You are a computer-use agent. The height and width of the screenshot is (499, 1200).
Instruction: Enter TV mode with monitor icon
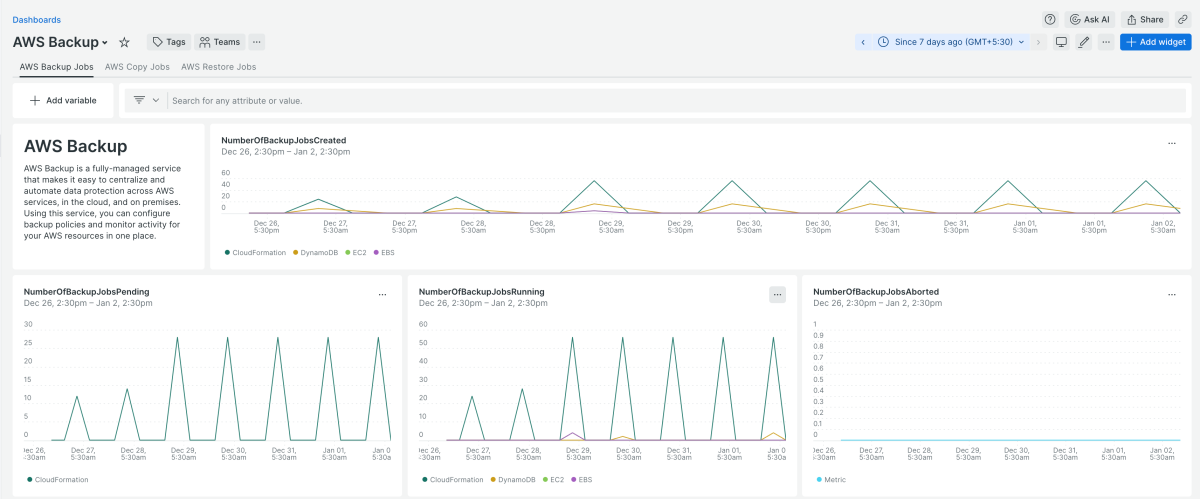pyautogui.click(x=1061, y=42)
